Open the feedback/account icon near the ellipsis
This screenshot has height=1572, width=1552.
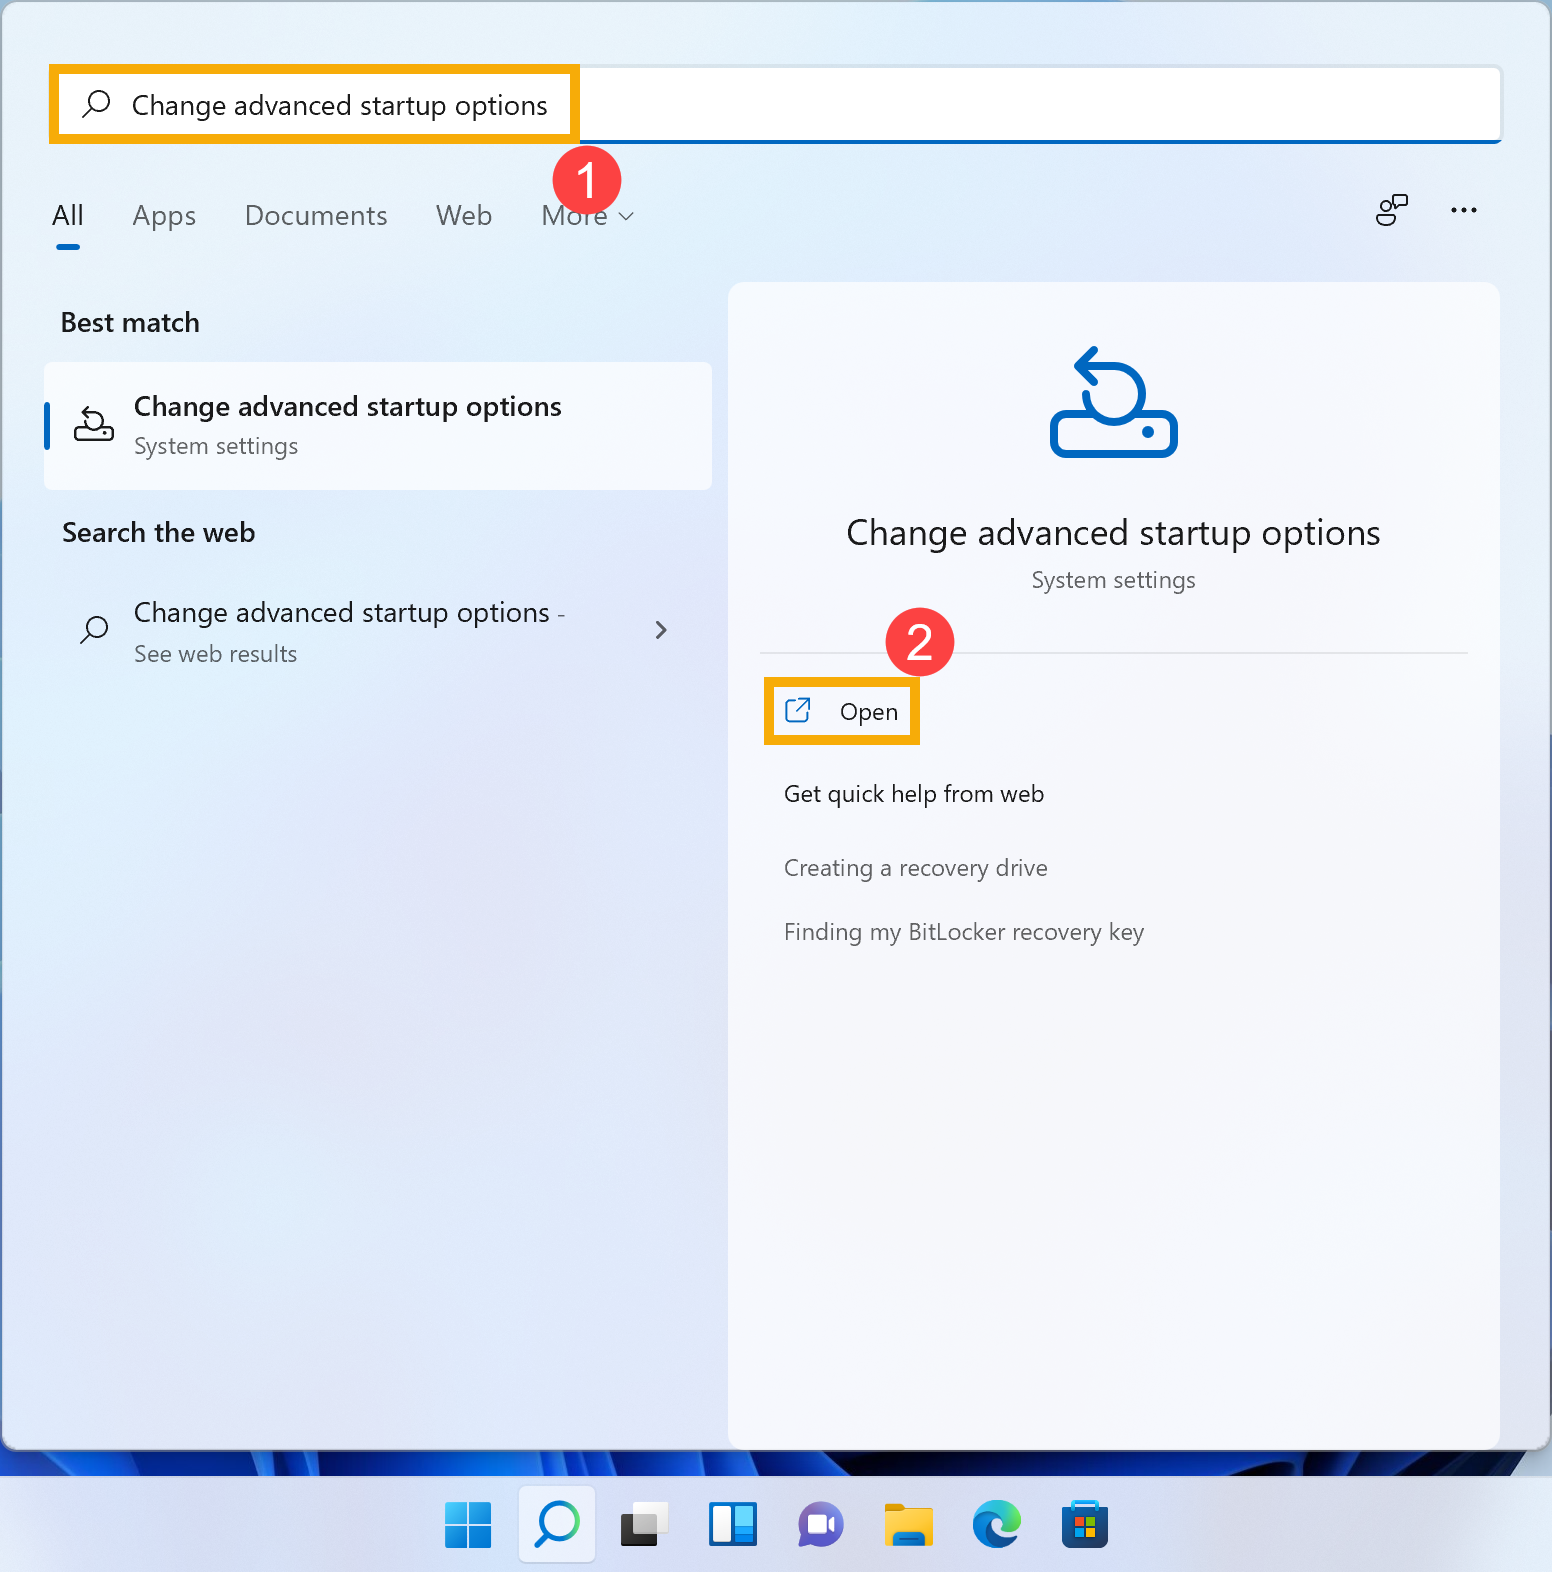[1391, 210]
